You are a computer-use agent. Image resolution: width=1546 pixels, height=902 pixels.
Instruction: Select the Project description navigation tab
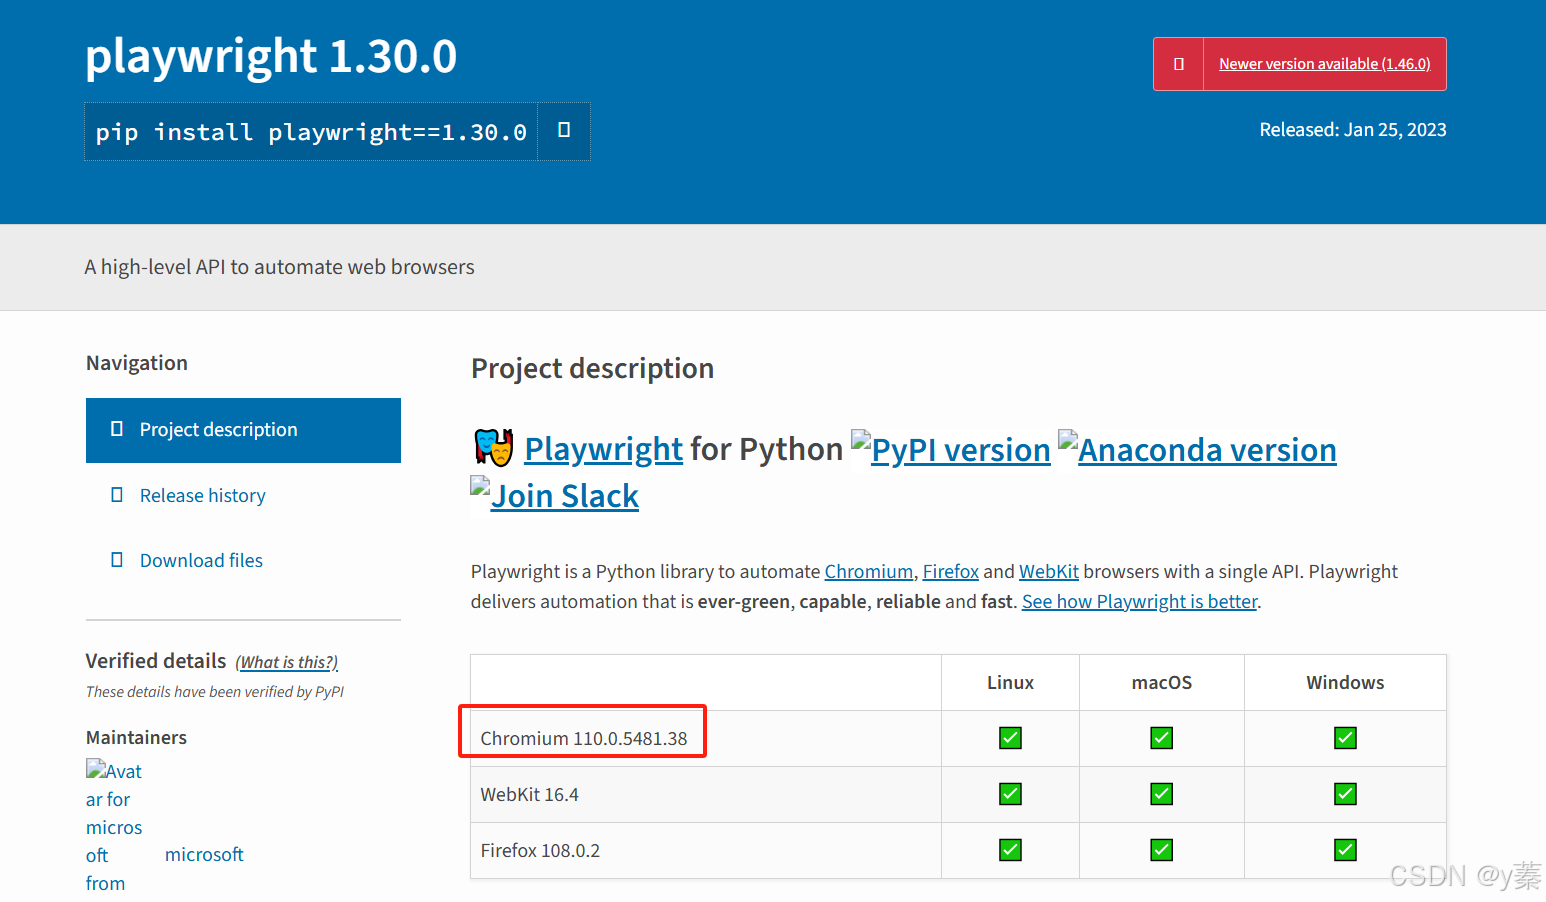click(243, 430)
